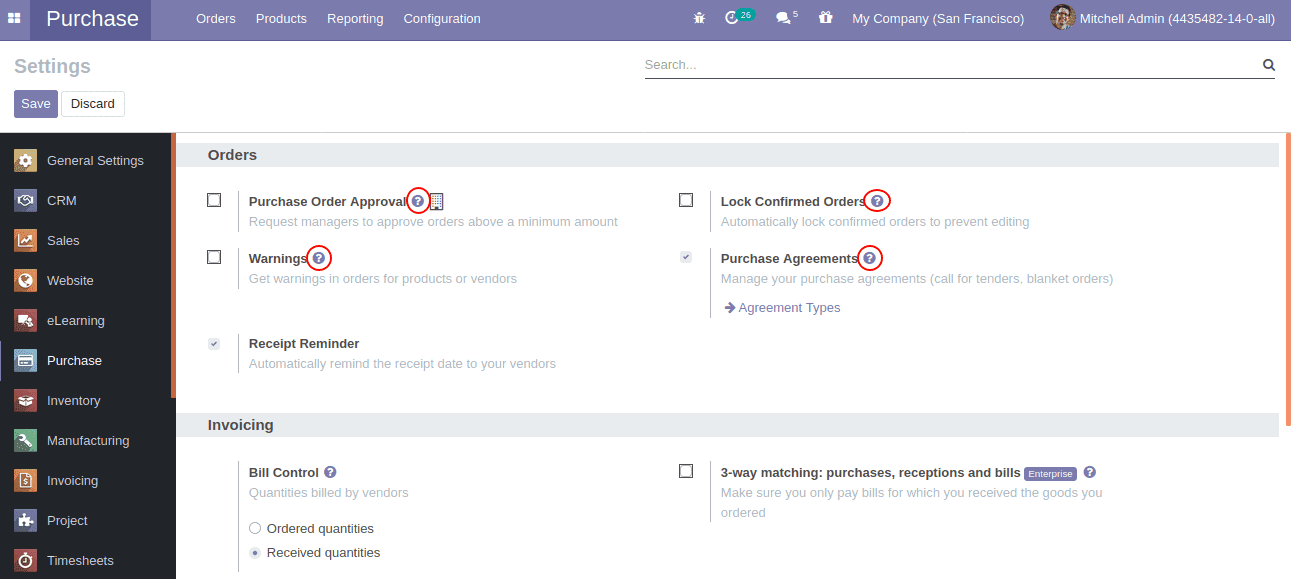
Task: Select Inventory label in settings sidebar
Action: (x=74, y=400)
